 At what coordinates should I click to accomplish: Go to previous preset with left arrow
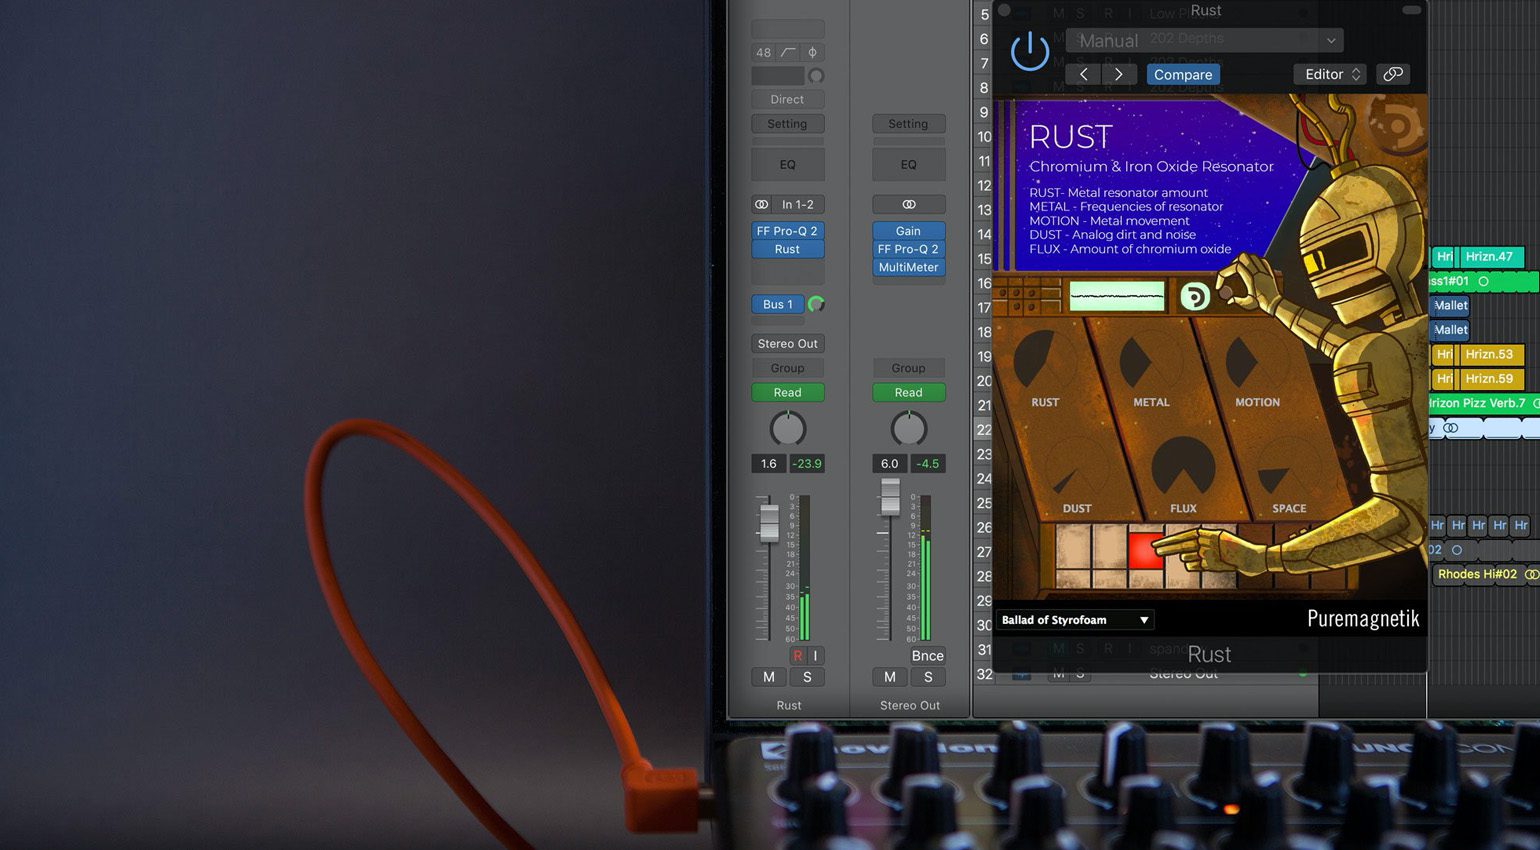[x=1083, y=74]
